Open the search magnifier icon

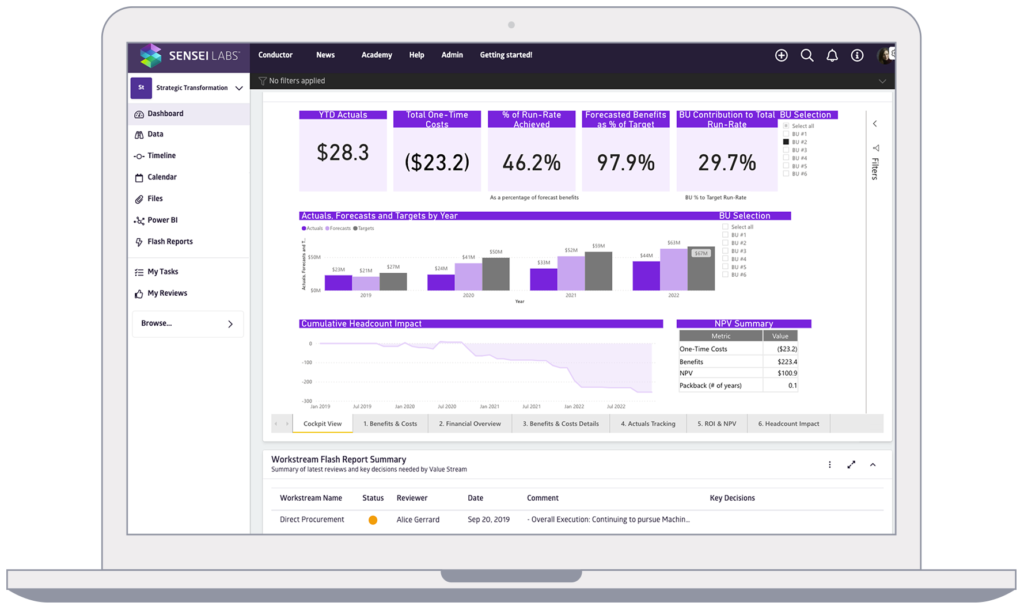[x=807, y=56]
